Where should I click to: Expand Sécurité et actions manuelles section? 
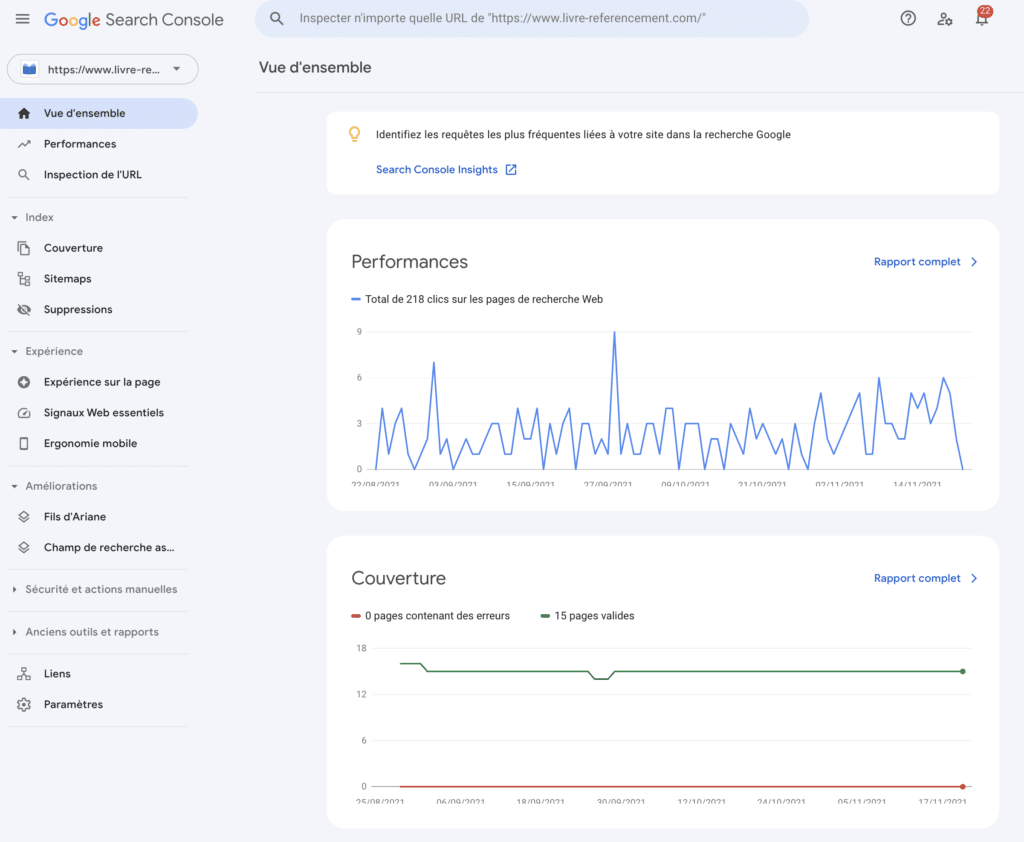pyautogui.click(x=14, y=590)
